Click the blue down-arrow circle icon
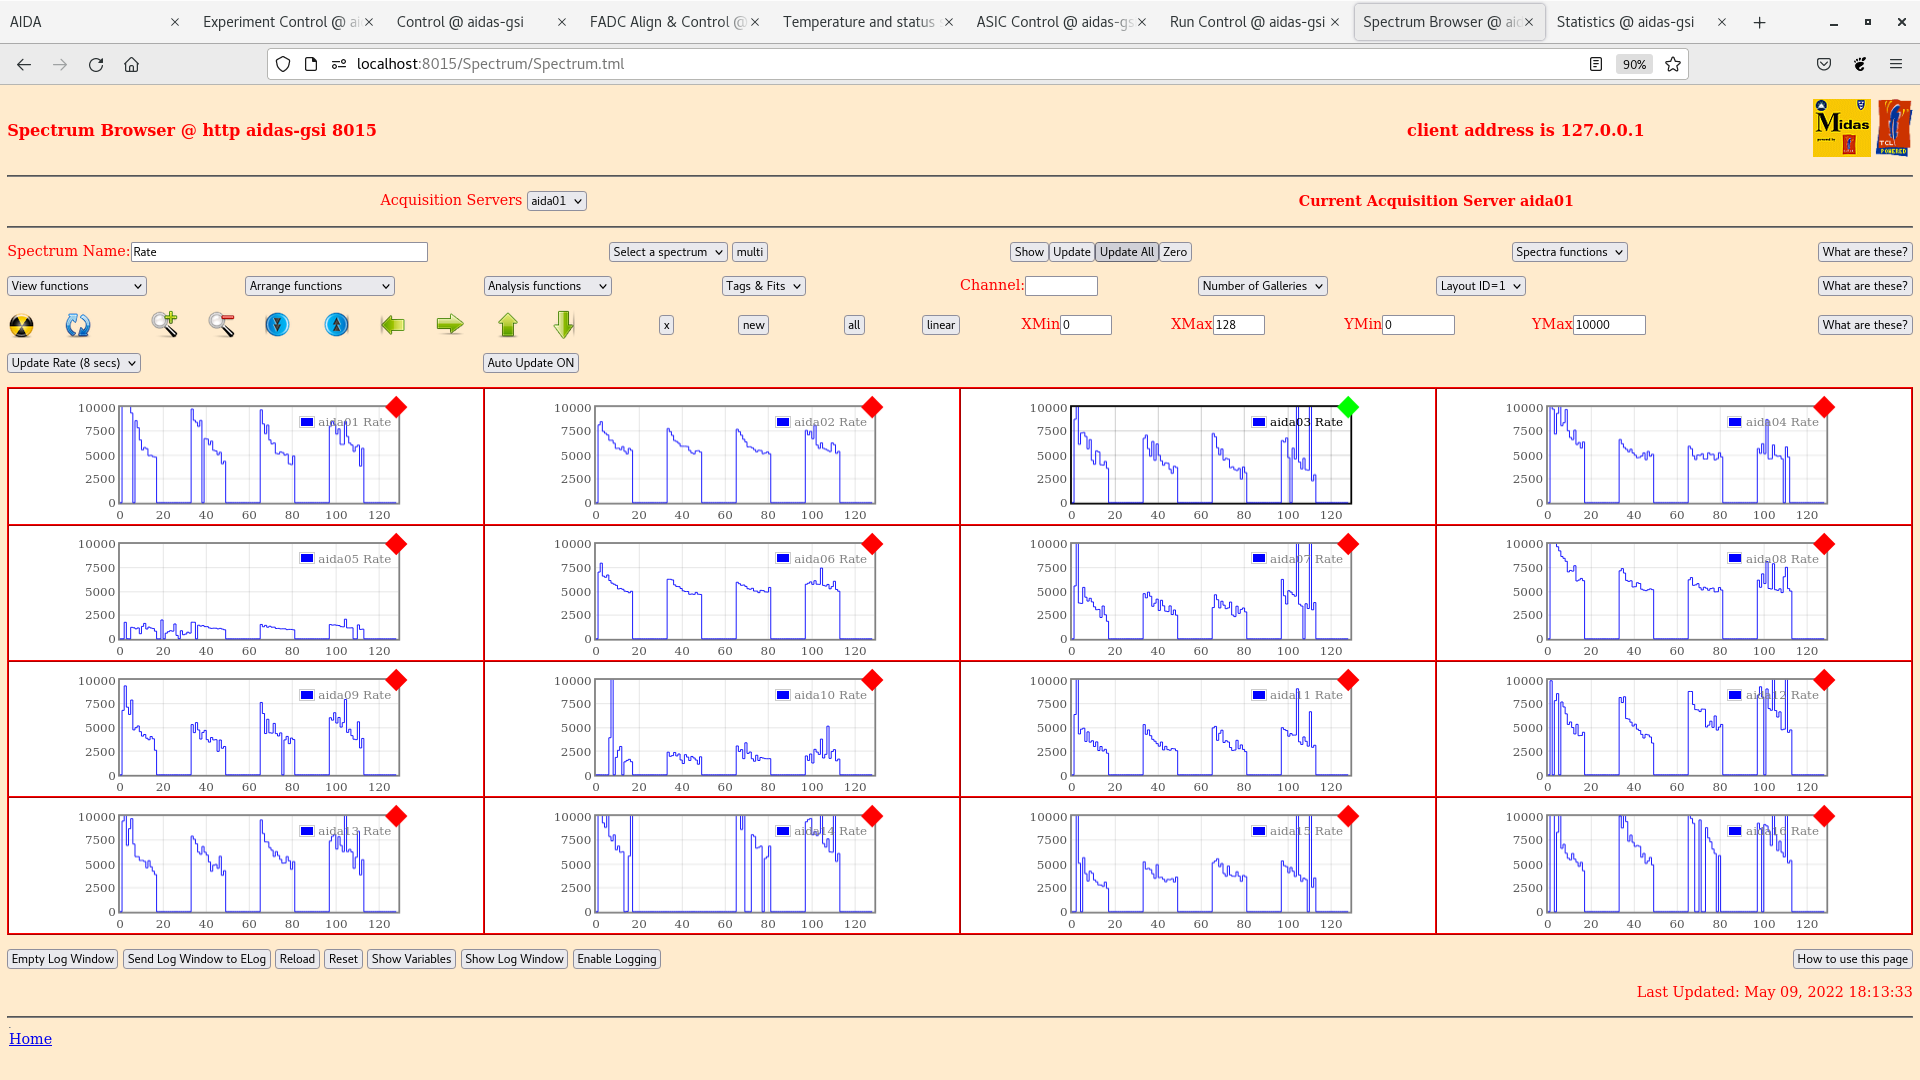Image resolution: width=1920 pixels, height=1080 pixels. click(x=277, y=324)
